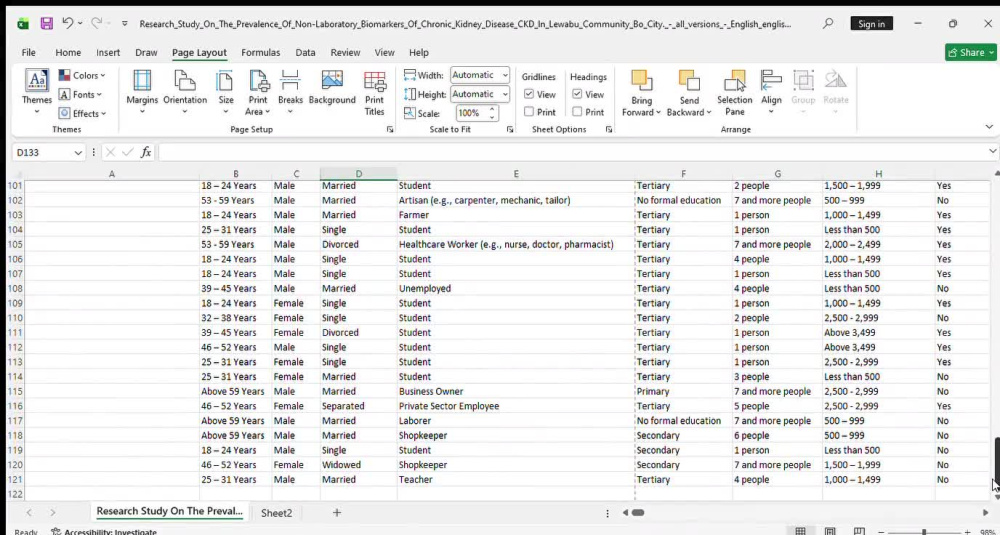Click Bring Forward icon
The width and height of the screenshot is (1000, 535).
tap(640, 81)
